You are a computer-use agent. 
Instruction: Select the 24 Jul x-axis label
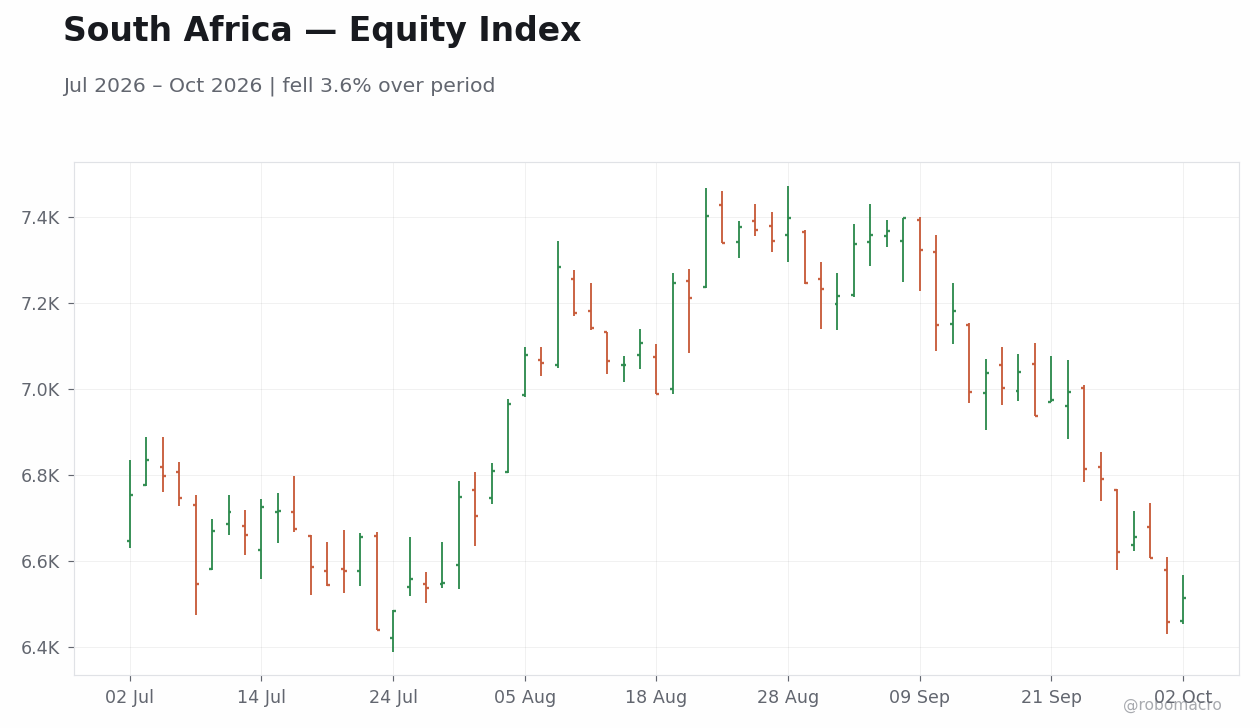[x=393, y=698]
